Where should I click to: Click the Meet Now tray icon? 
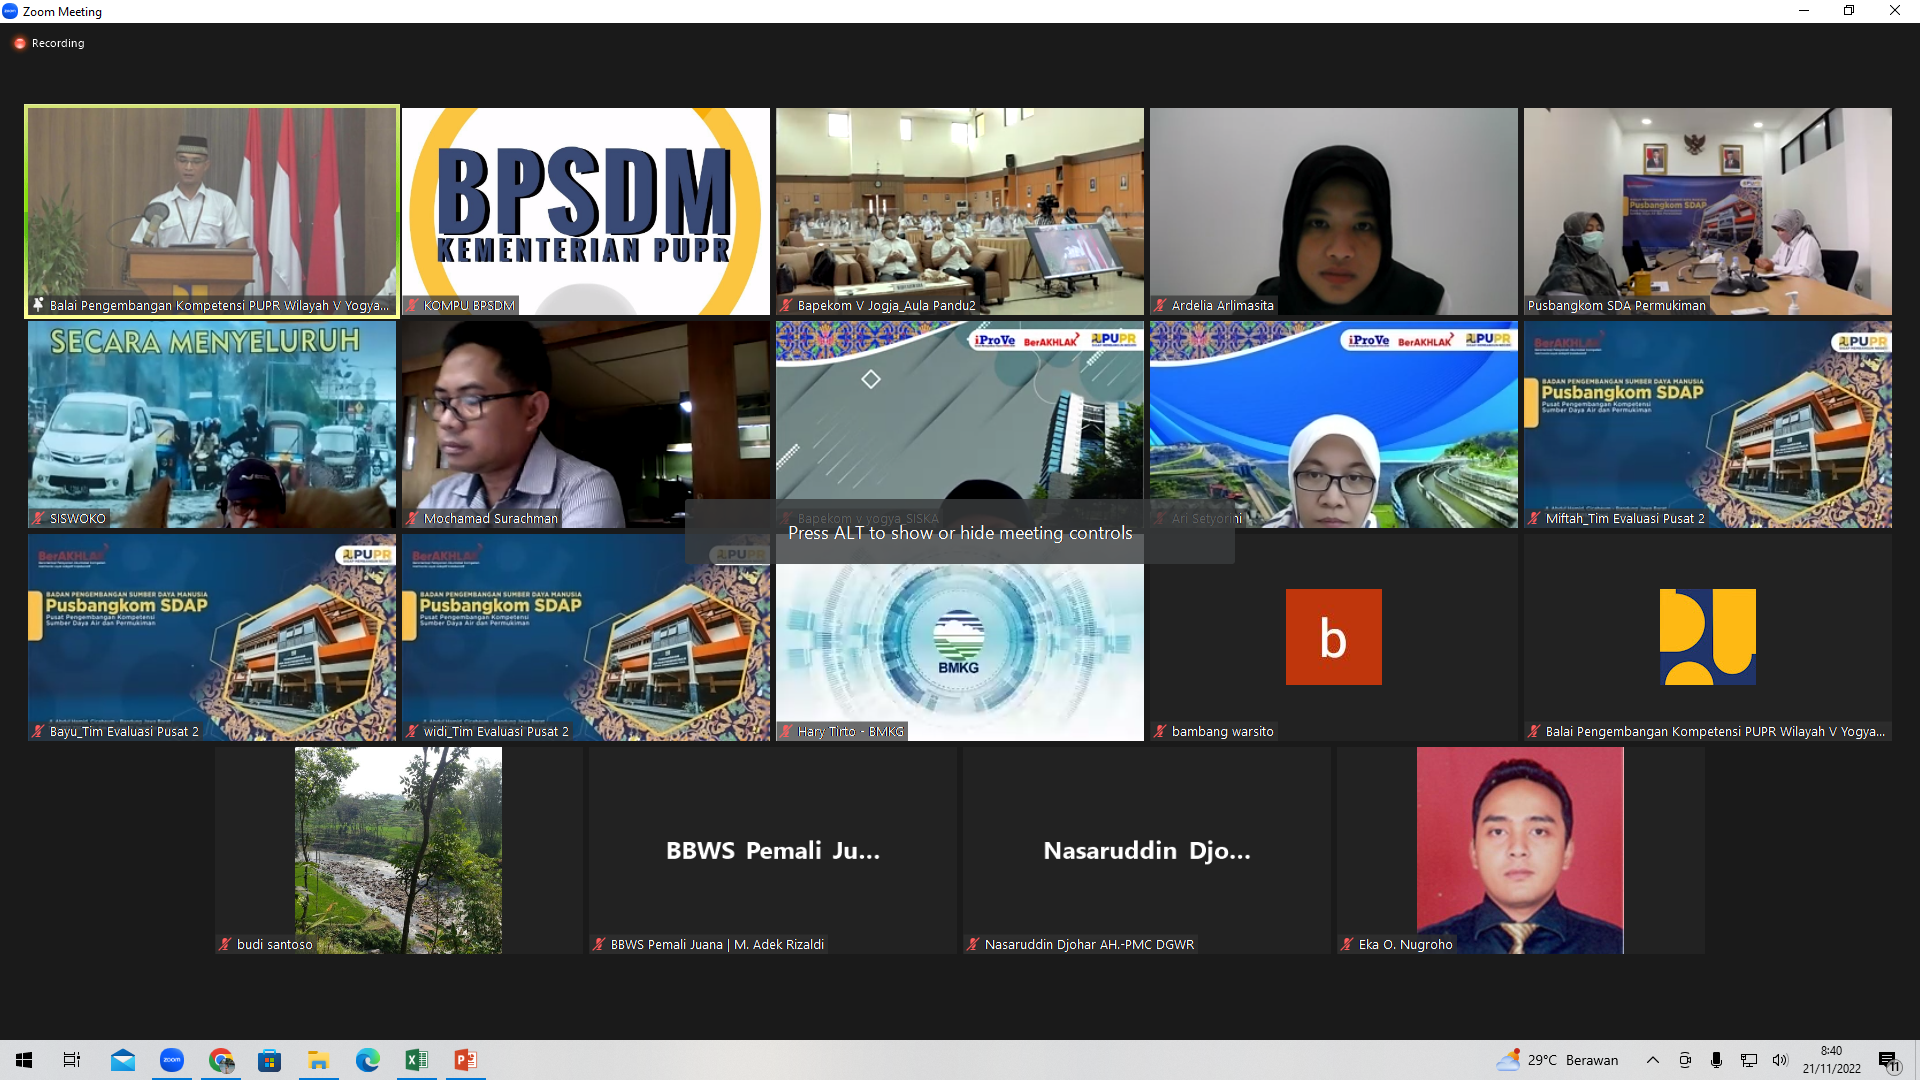click(x=1685, y=1060)
